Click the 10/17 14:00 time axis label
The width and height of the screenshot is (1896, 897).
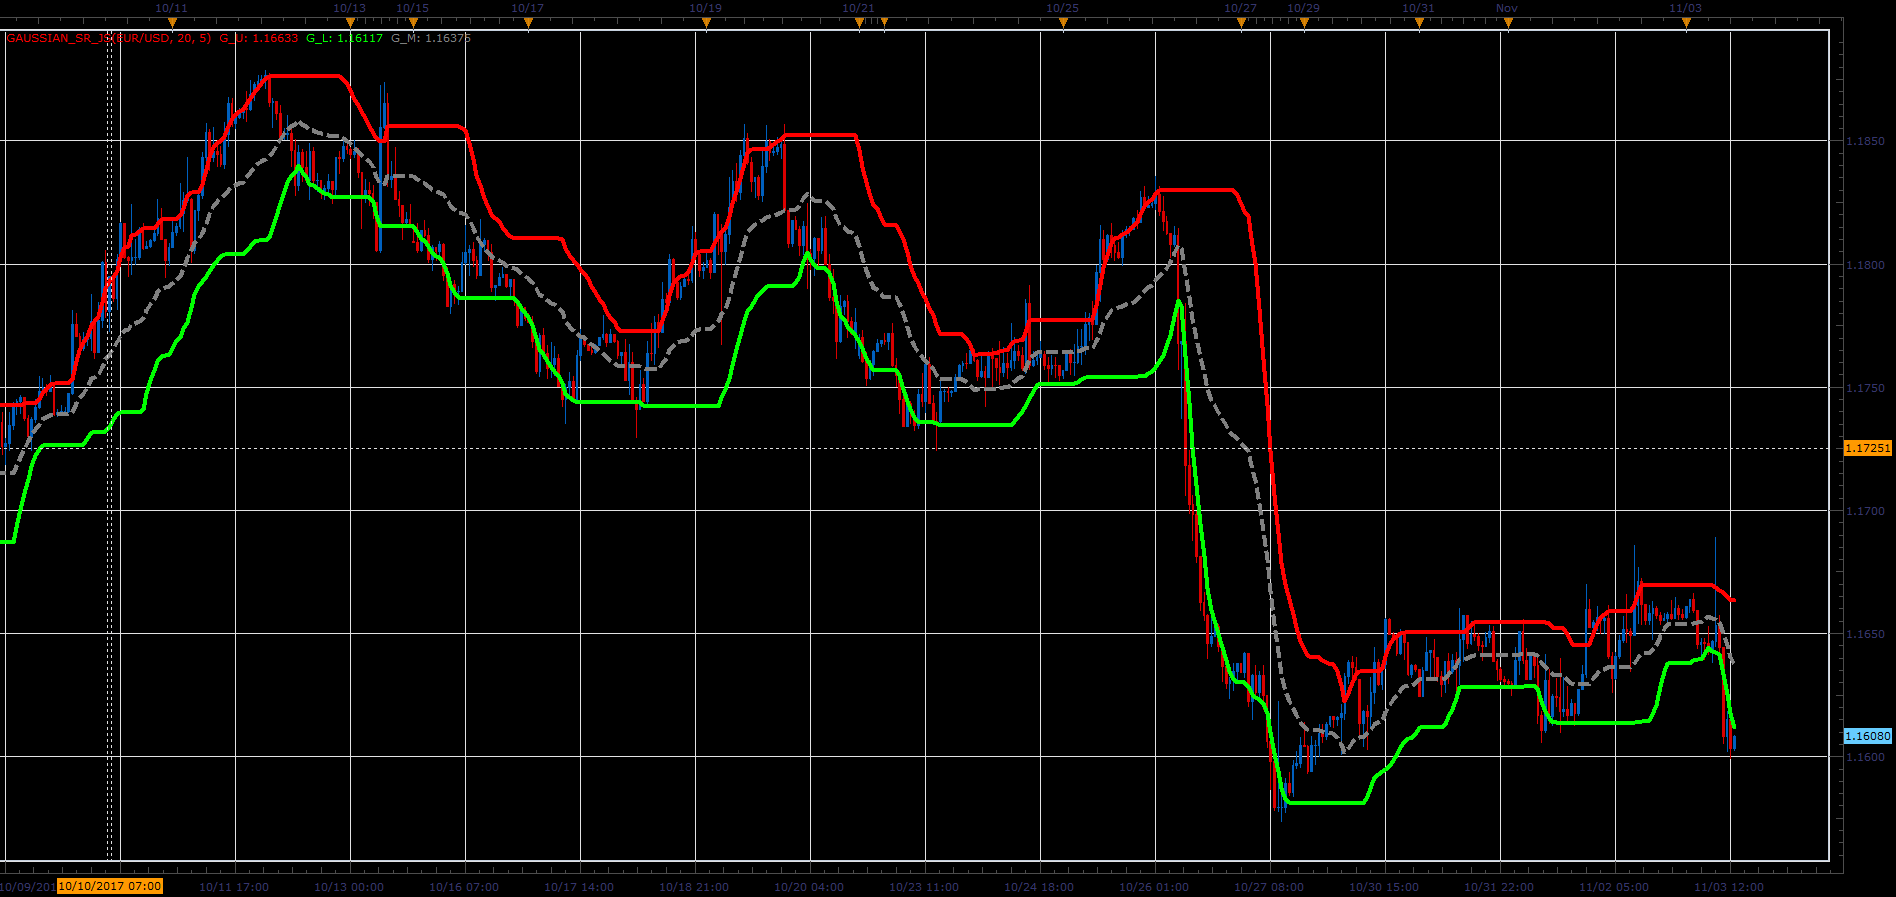click(x=579, y=887)
